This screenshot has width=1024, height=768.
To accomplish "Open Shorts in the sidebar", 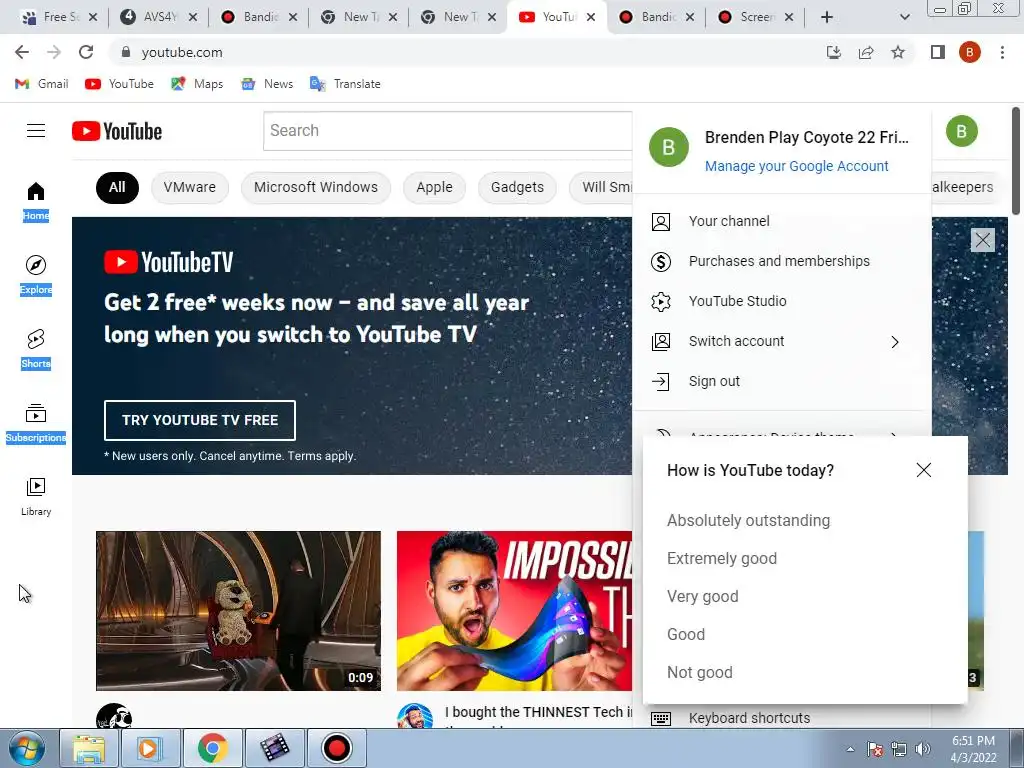I will (36, 349).
